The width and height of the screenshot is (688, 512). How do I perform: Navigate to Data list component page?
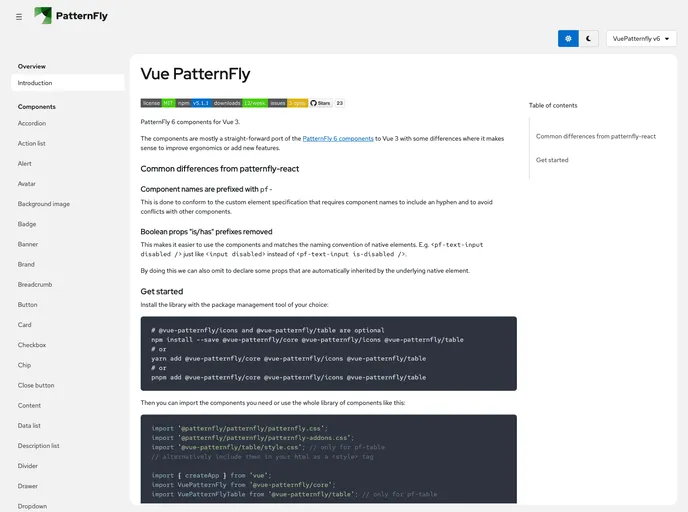[29, 426]
